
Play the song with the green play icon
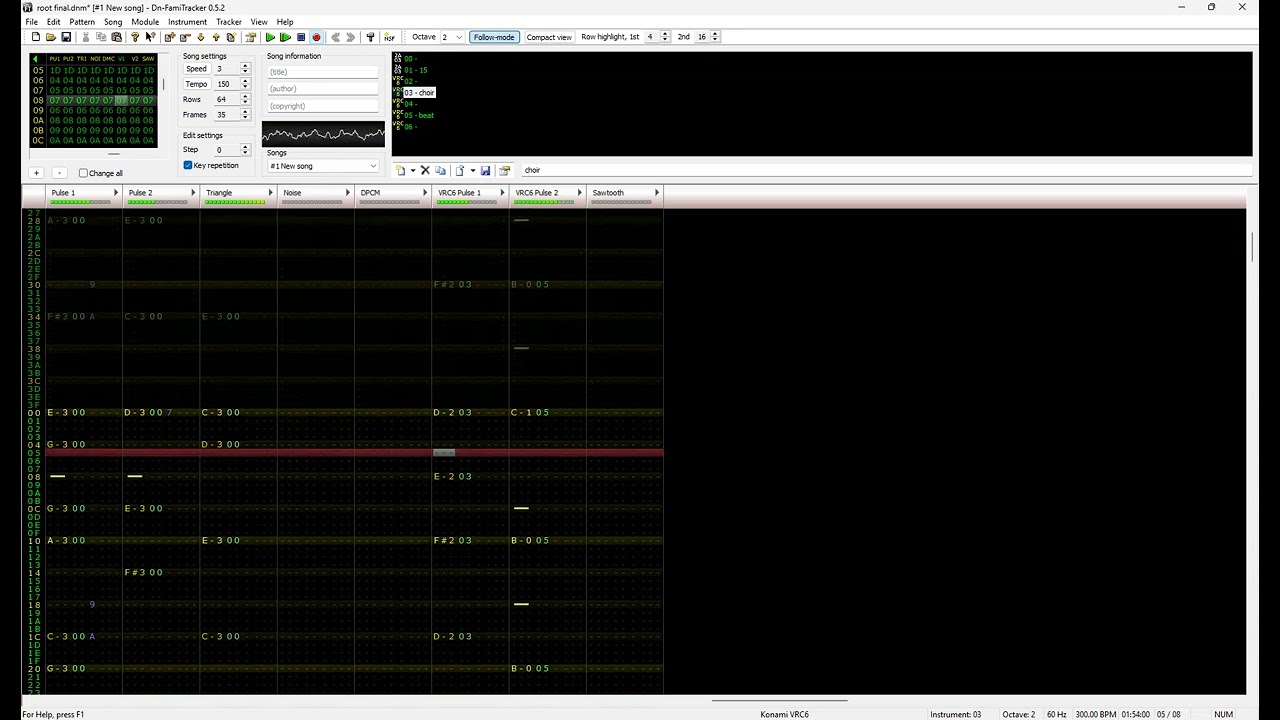pos(270,37)
